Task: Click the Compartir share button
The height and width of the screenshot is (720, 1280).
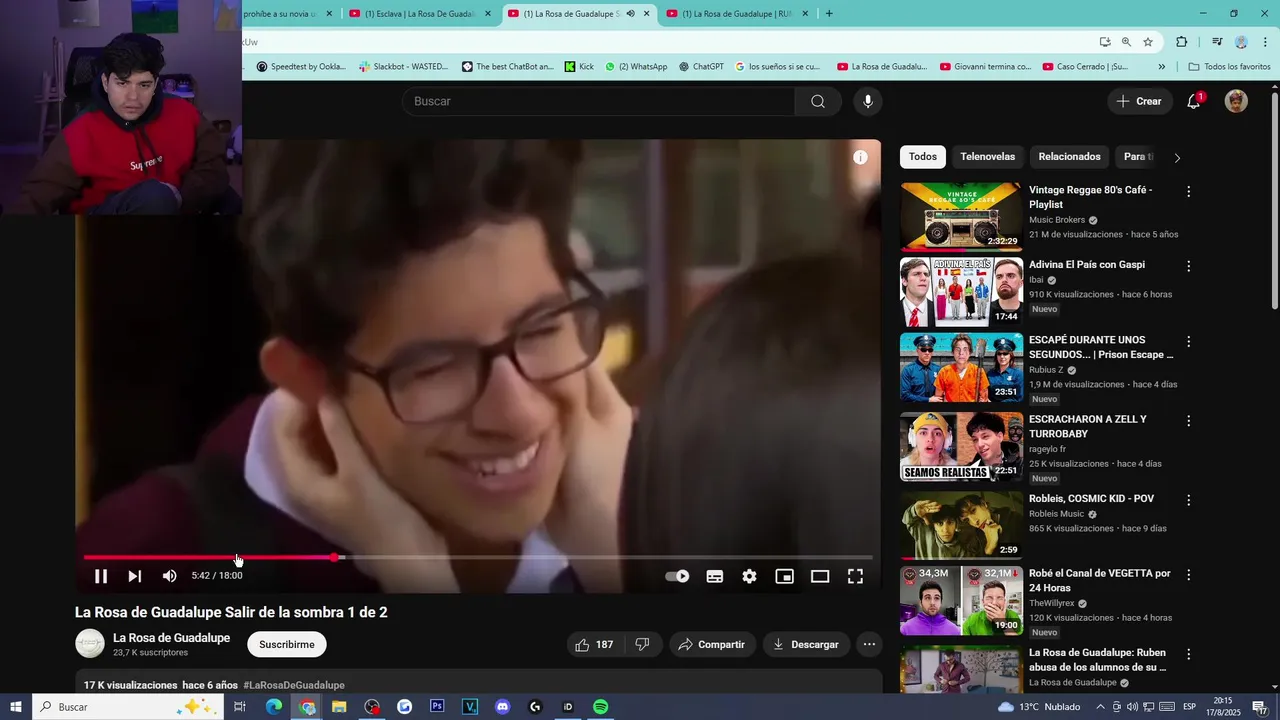Action: coord(712,644)
